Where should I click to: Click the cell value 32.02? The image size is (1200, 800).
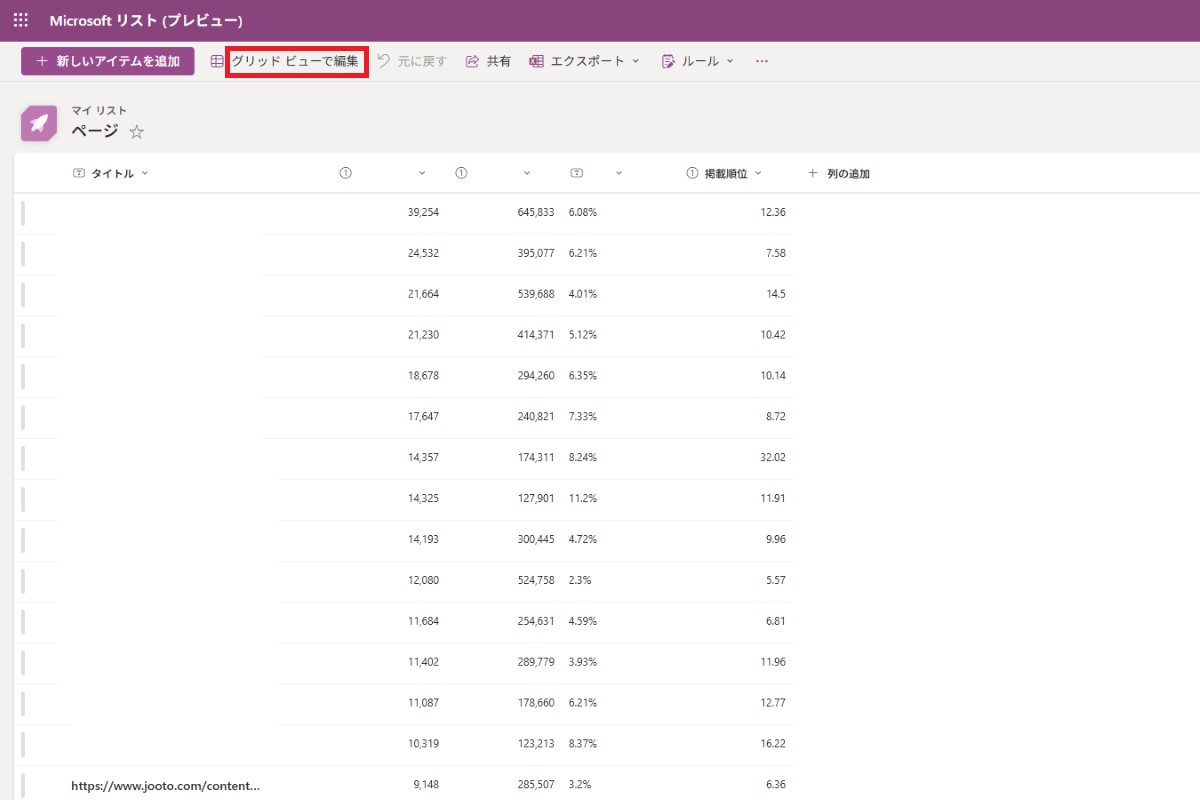773,457
